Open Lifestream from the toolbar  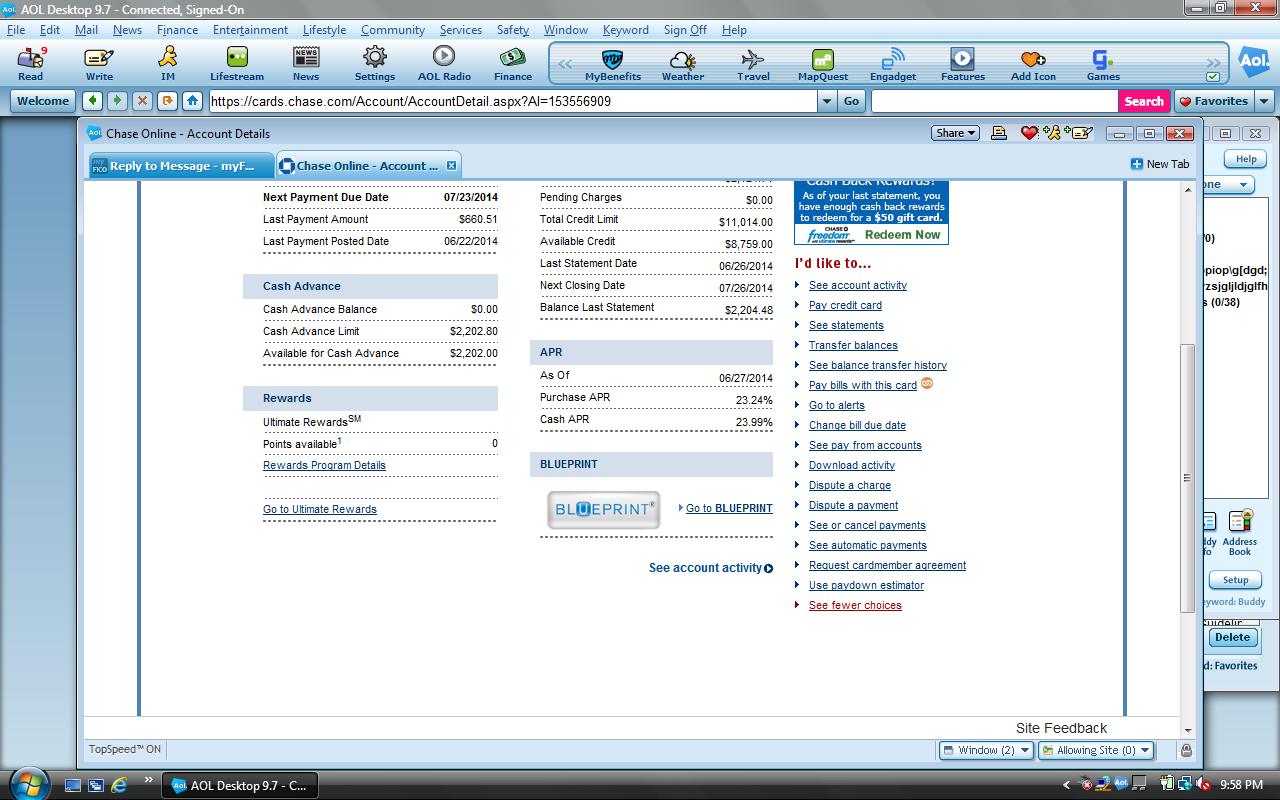coord(237,64)
